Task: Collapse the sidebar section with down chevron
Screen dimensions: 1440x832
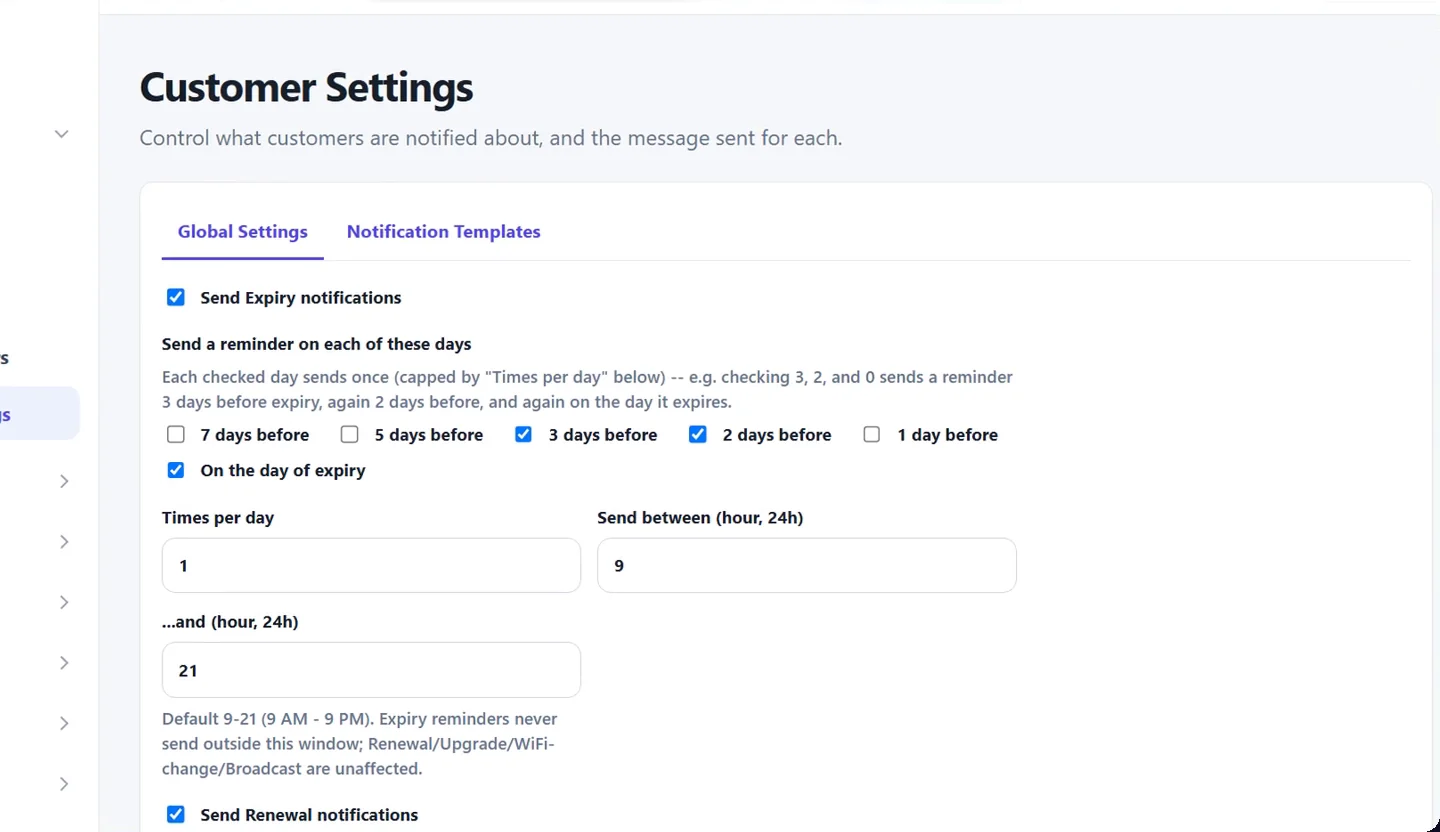Action: (x=61, y=133)
